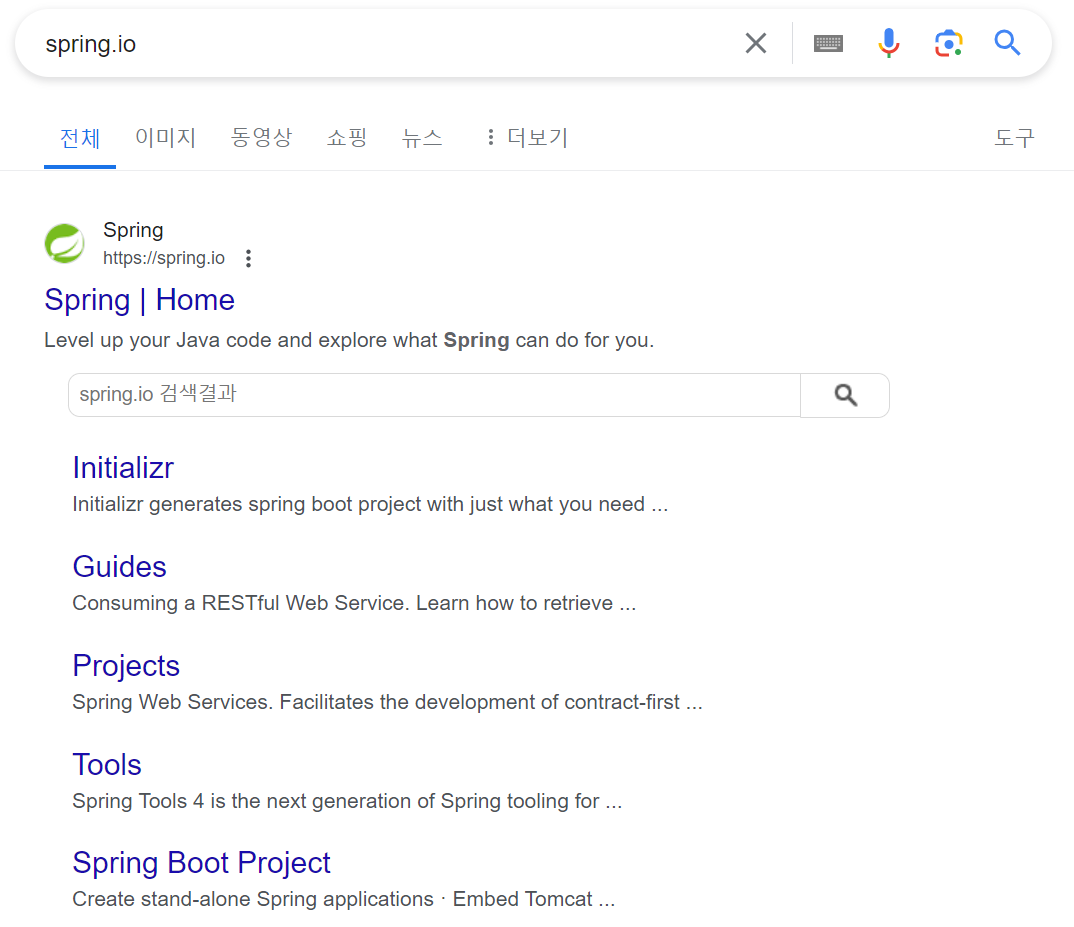Open the three-dot menu next to https://spring.io

click(x=249, y=258)
